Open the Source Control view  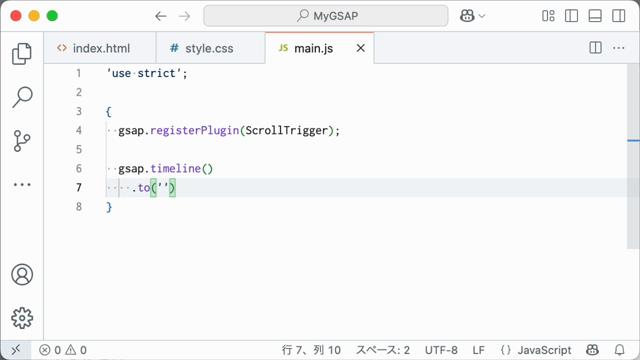pos(22,141)
